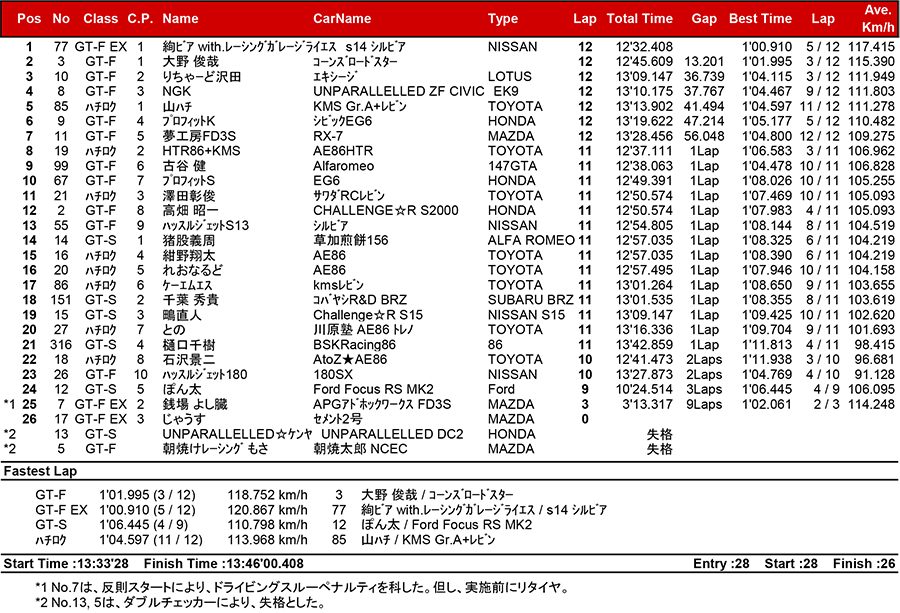
Task: Click the name じゃうす
Action: (x=183, y=420)
